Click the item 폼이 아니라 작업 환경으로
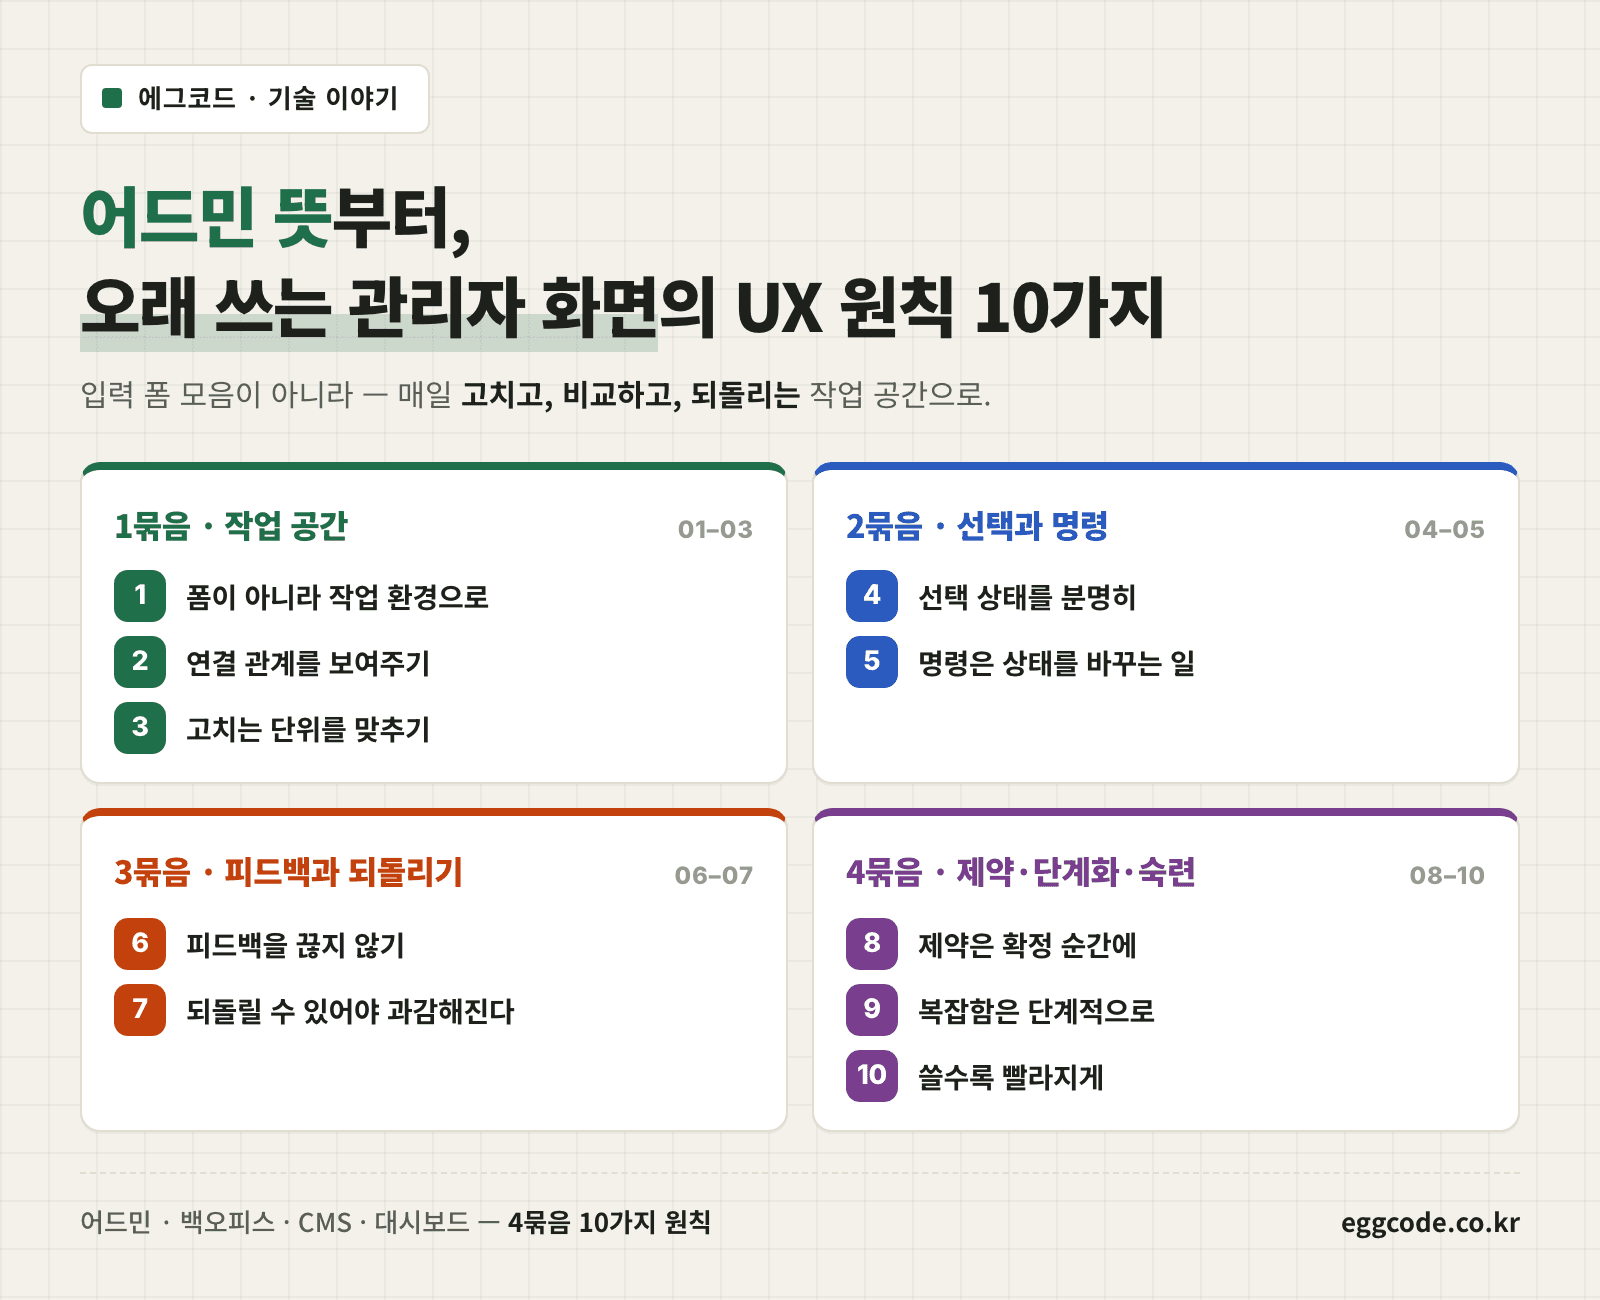The width and height of the screenshot is (1600, 1300). (x=338, y=597)
